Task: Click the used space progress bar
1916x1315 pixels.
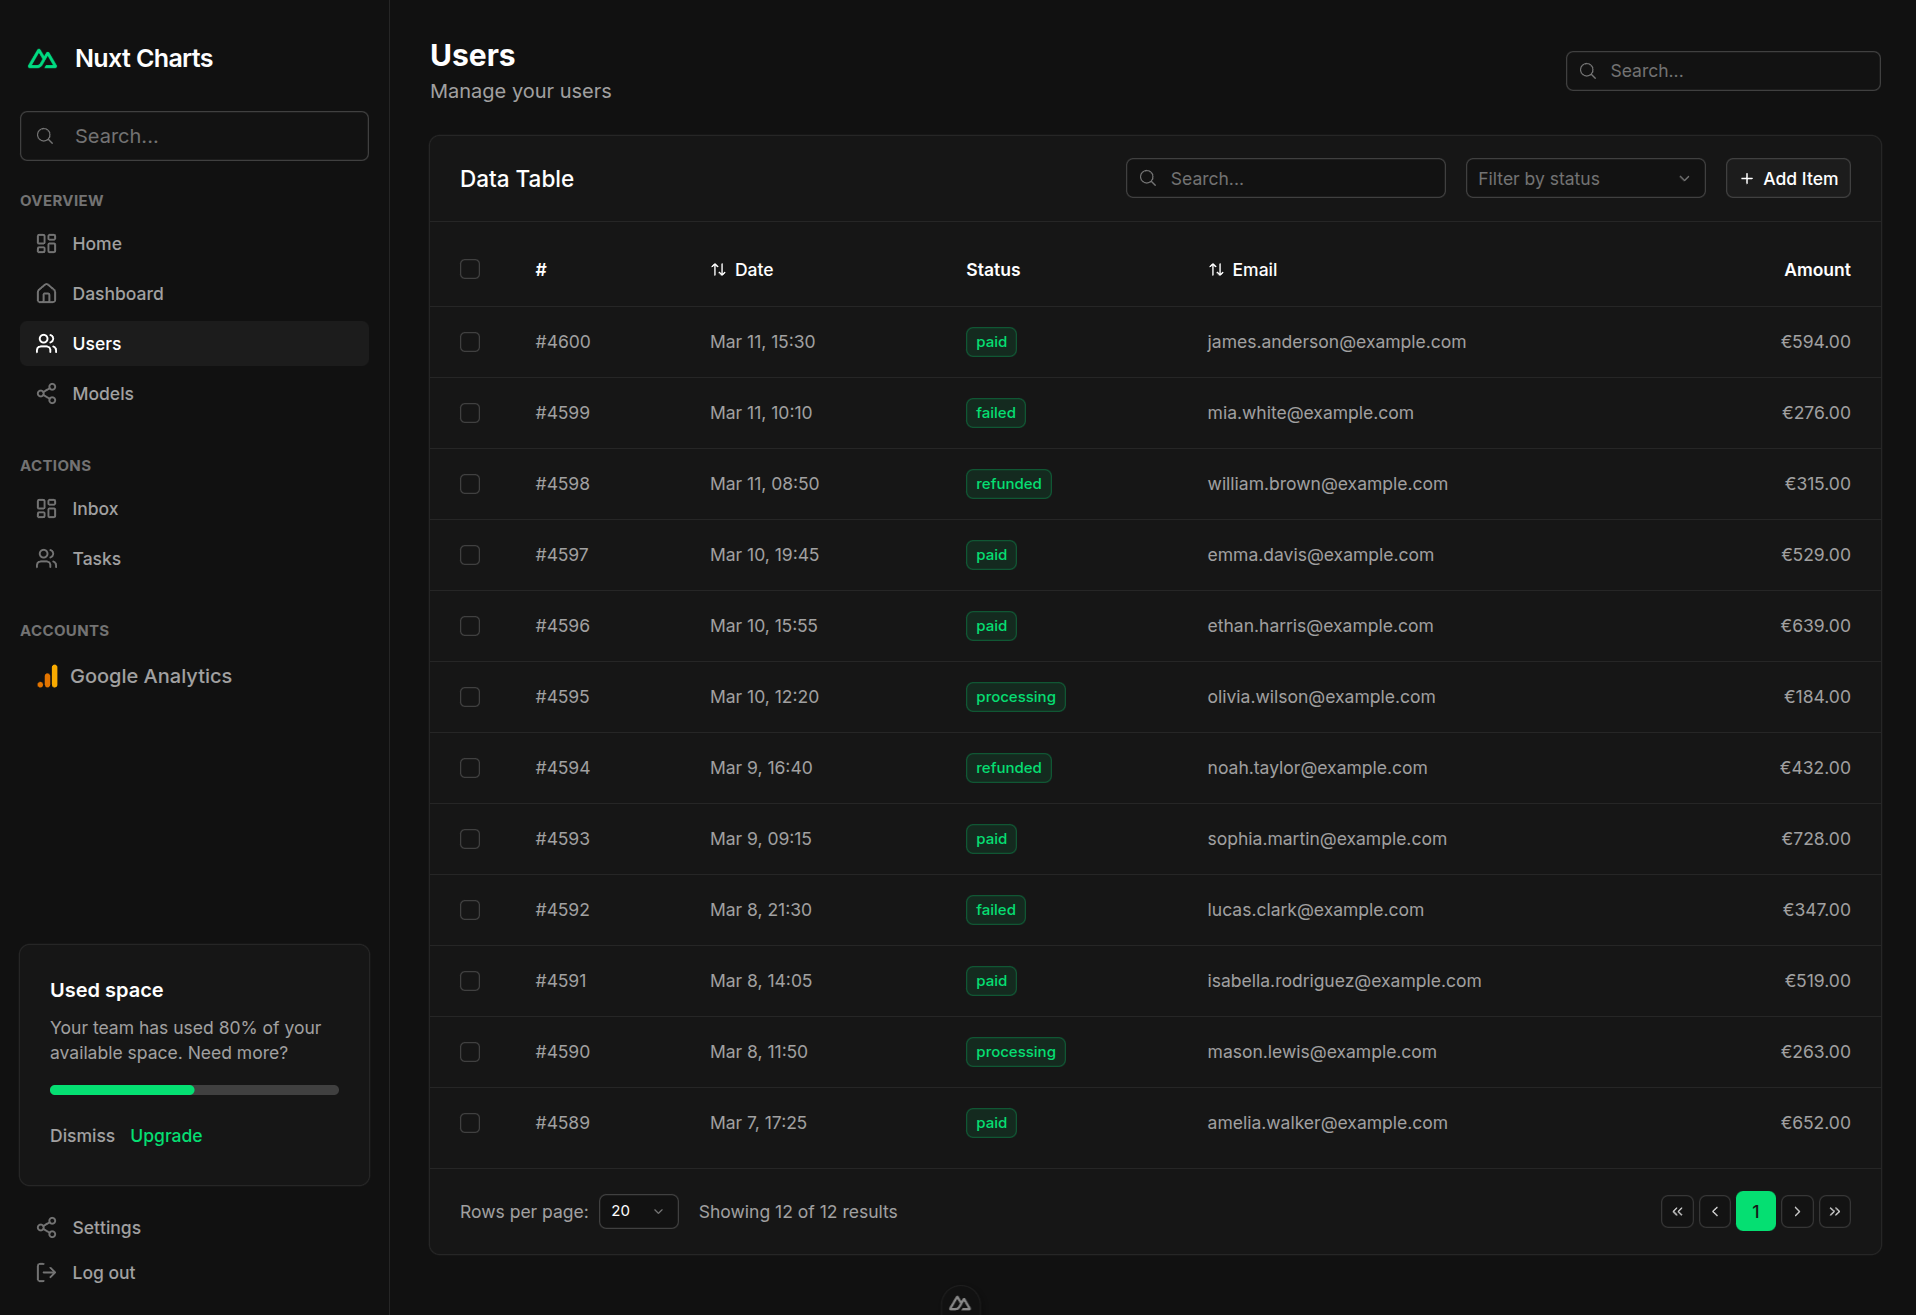Action: pos(194,1090)
